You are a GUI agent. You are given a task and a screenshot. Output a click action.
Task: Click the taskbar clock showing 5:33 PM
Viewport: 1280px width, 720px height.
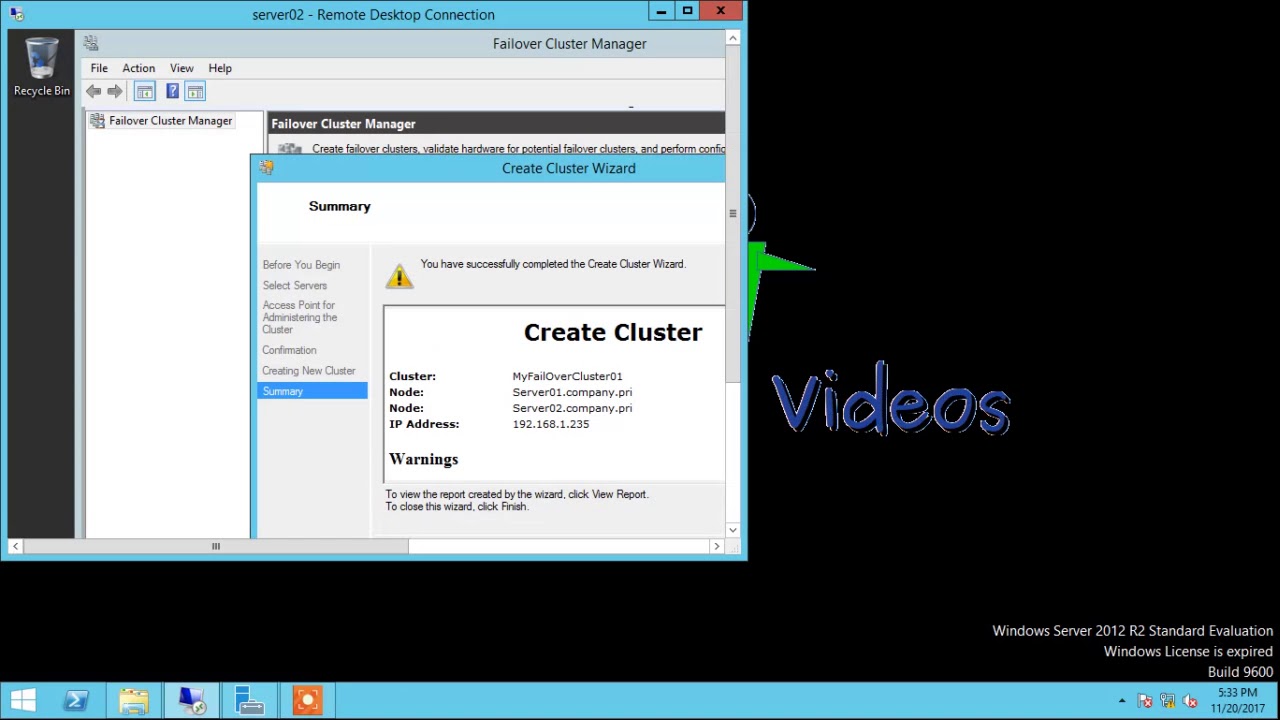pos(1238,701)
